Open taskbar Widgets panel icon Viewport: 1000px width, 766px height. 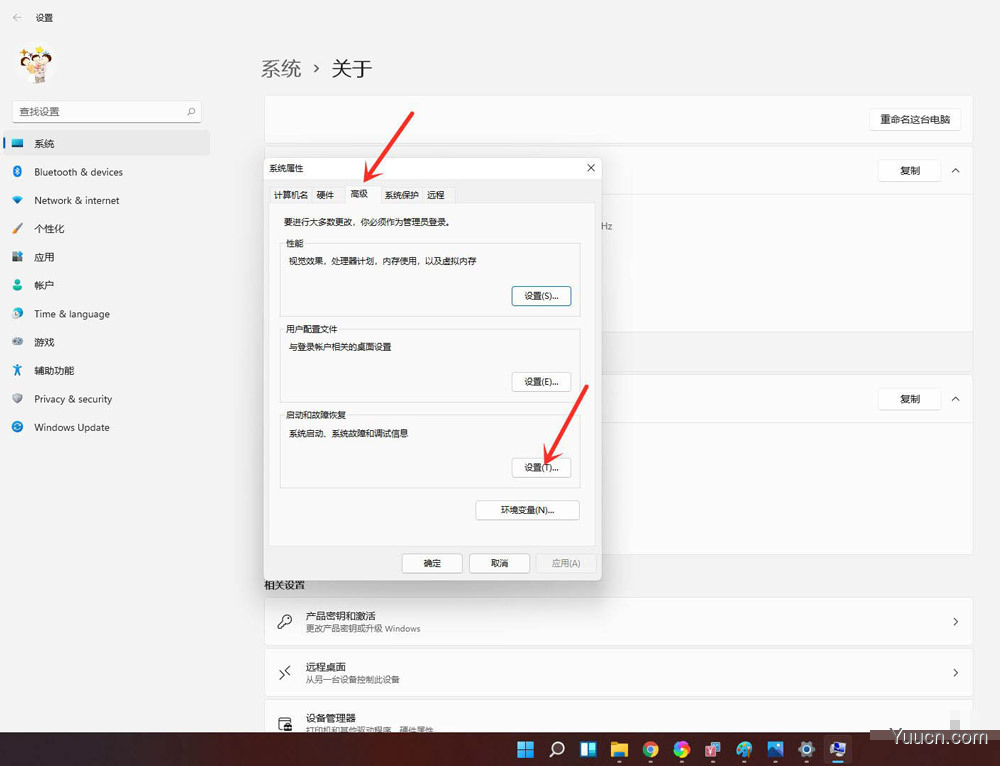pos(588,749)
